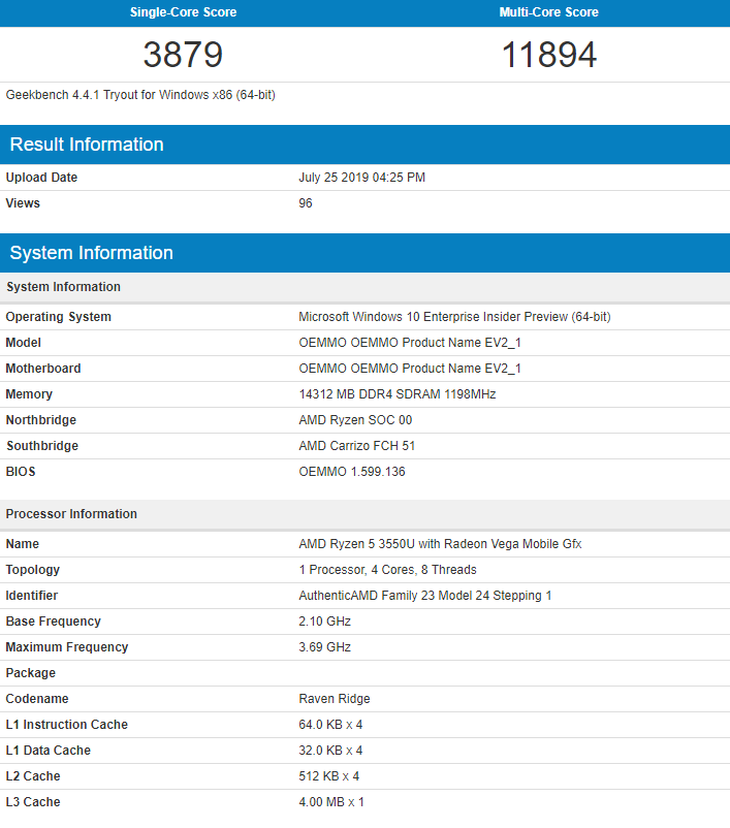Click the Identifier label

click(32, 596)
